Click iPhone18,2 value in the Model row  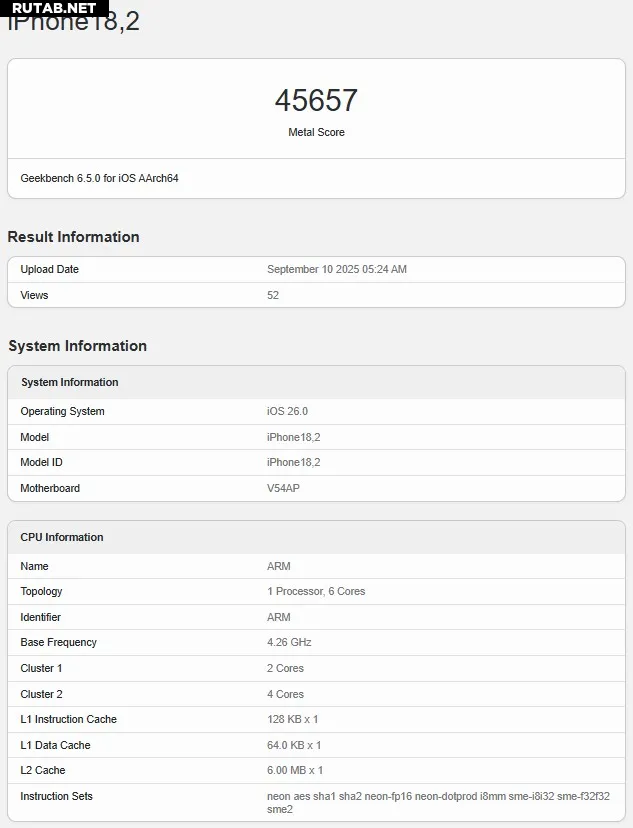point(294,437)
